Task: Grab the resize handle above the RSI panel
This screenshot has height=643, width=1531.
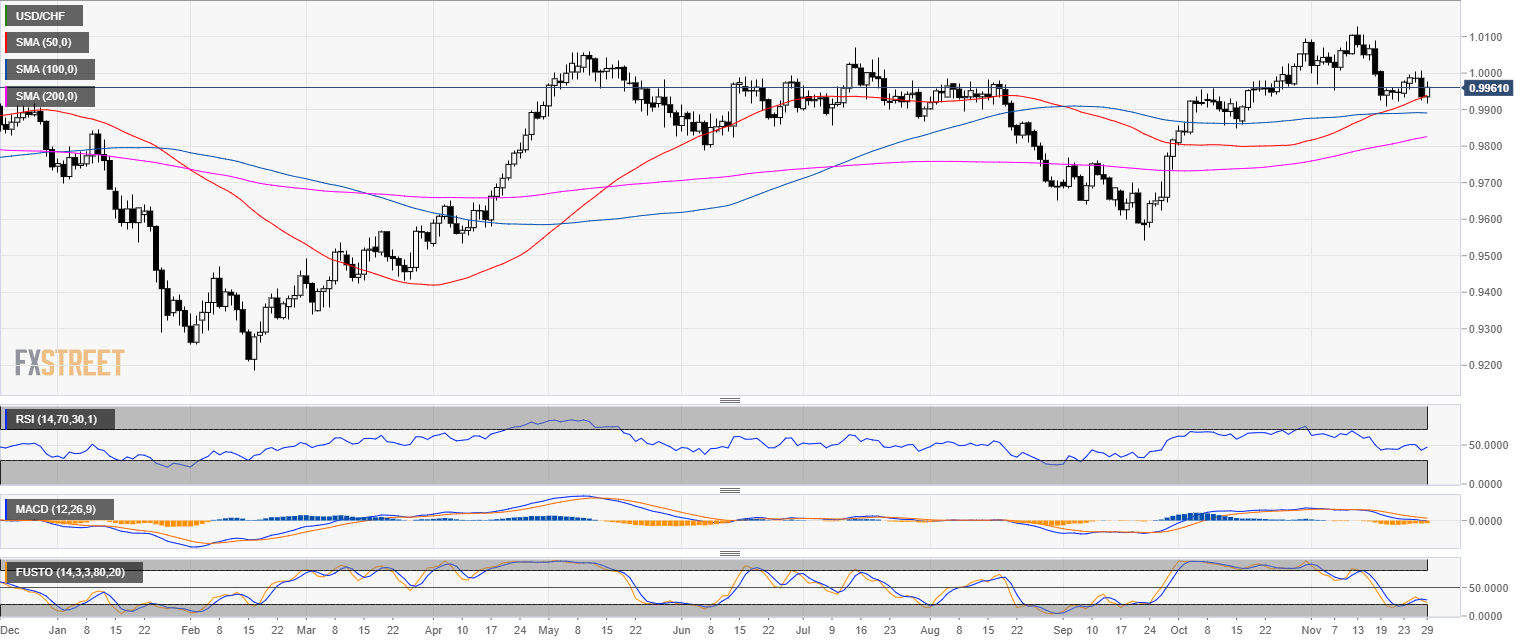Action: pyautogui.click(x=729, y=401)
